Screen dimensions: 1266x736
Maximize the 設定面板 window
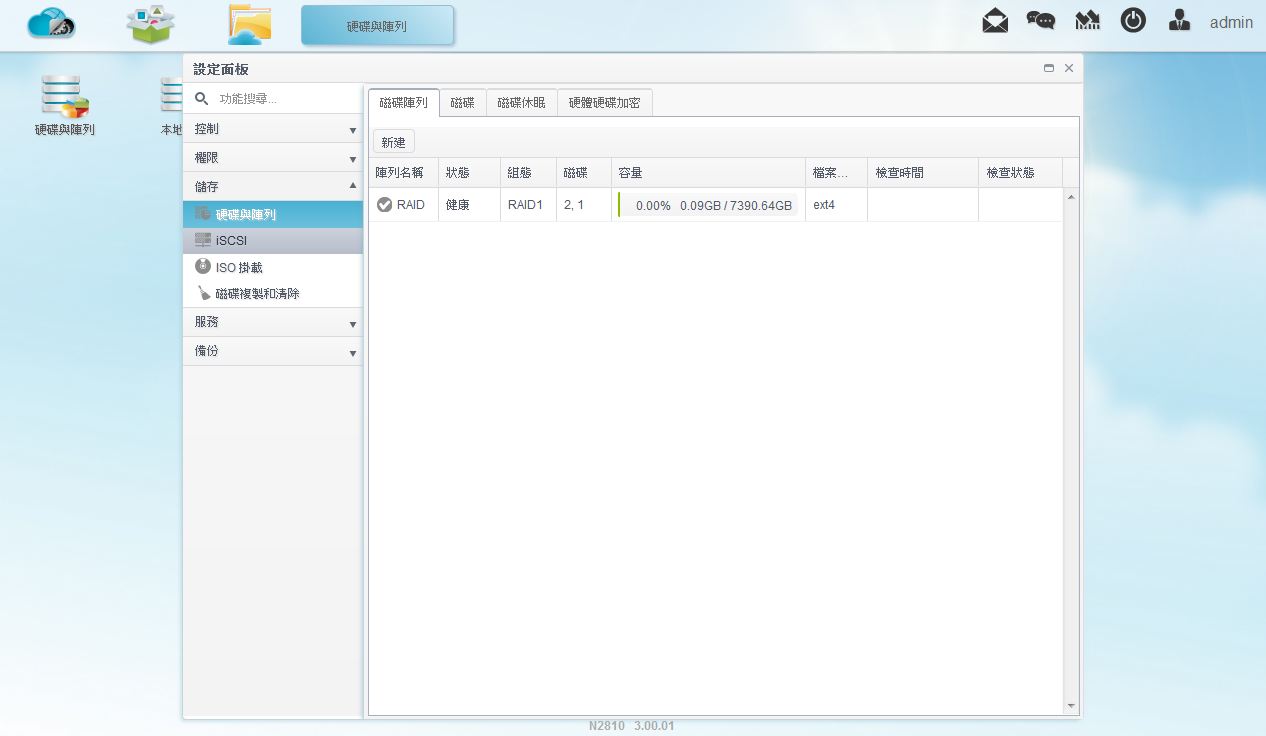1049,68
